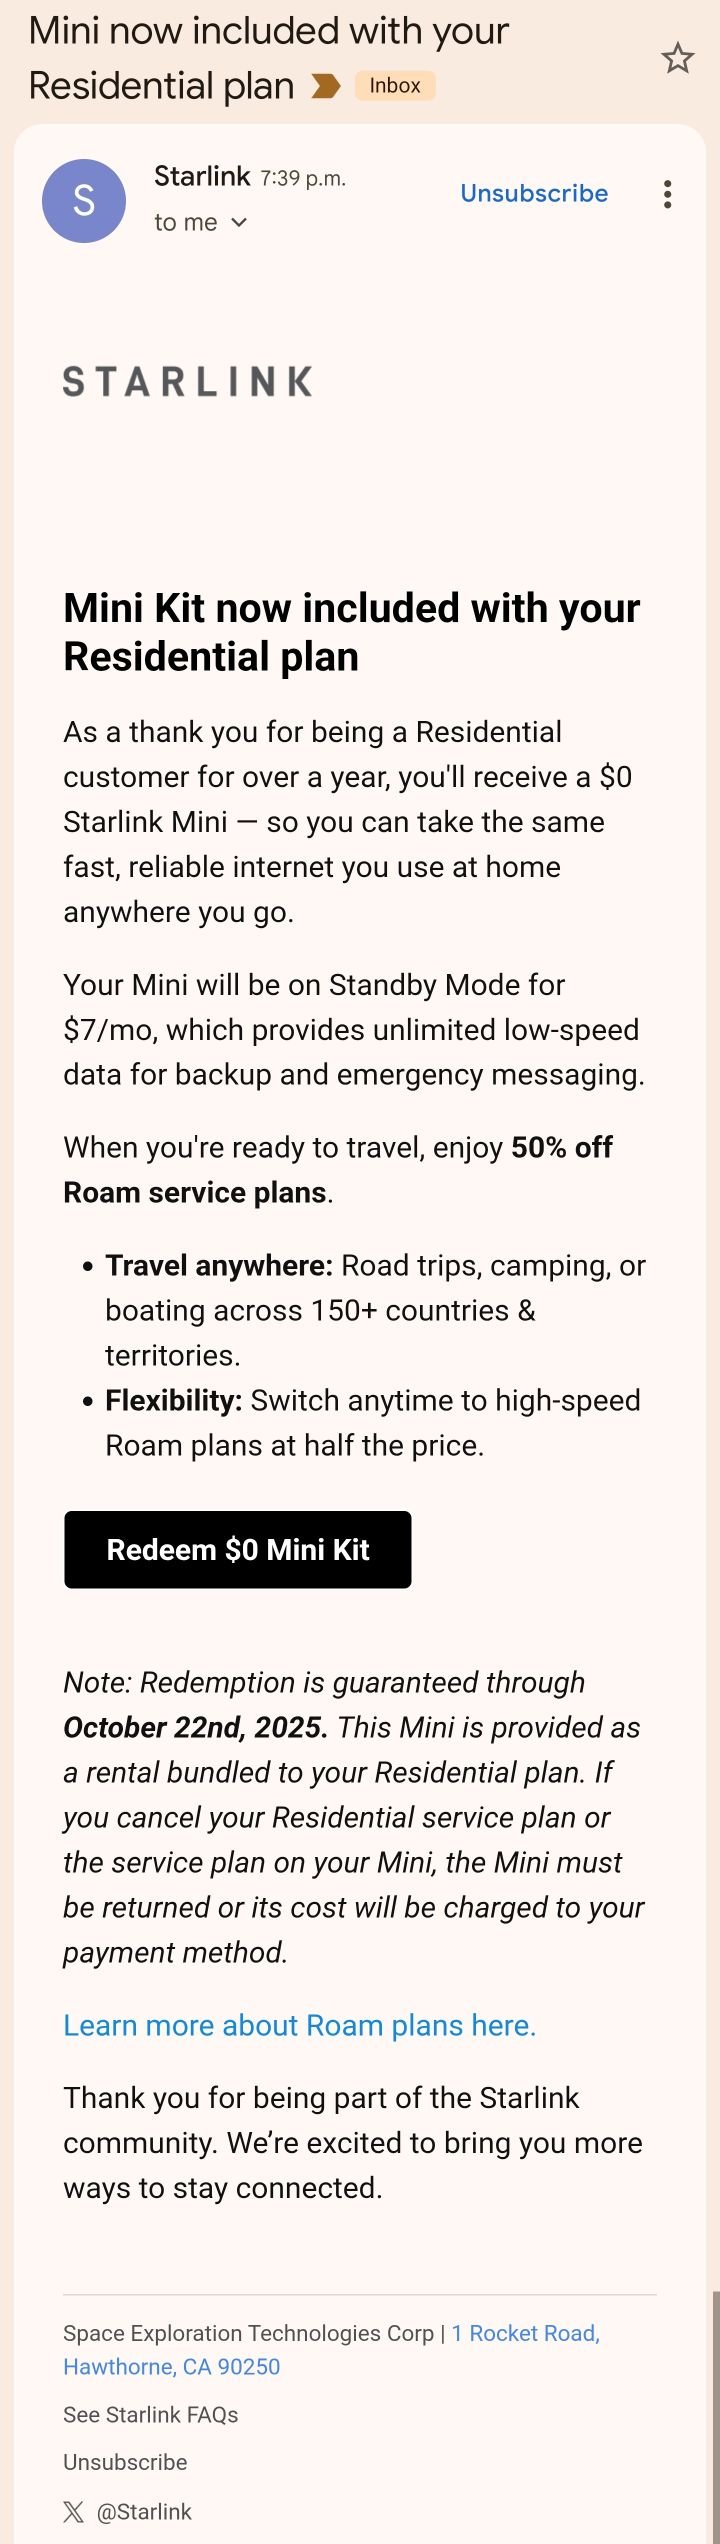Open the three-dot more options menu

pyautogui.click(x=667, y=194)
